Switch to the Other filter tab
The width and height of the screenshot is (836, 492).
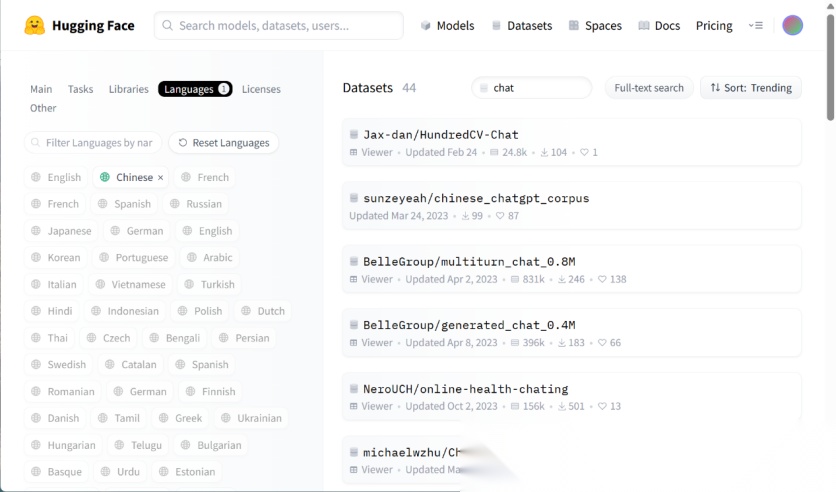43,108
